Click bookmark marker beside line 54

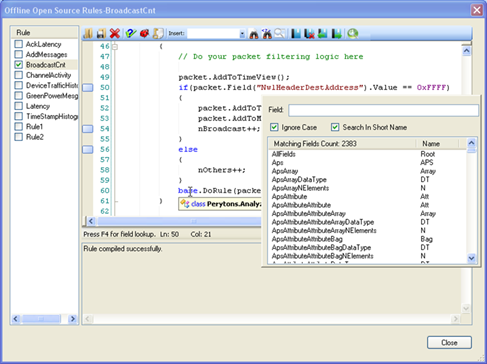[88, 129]
